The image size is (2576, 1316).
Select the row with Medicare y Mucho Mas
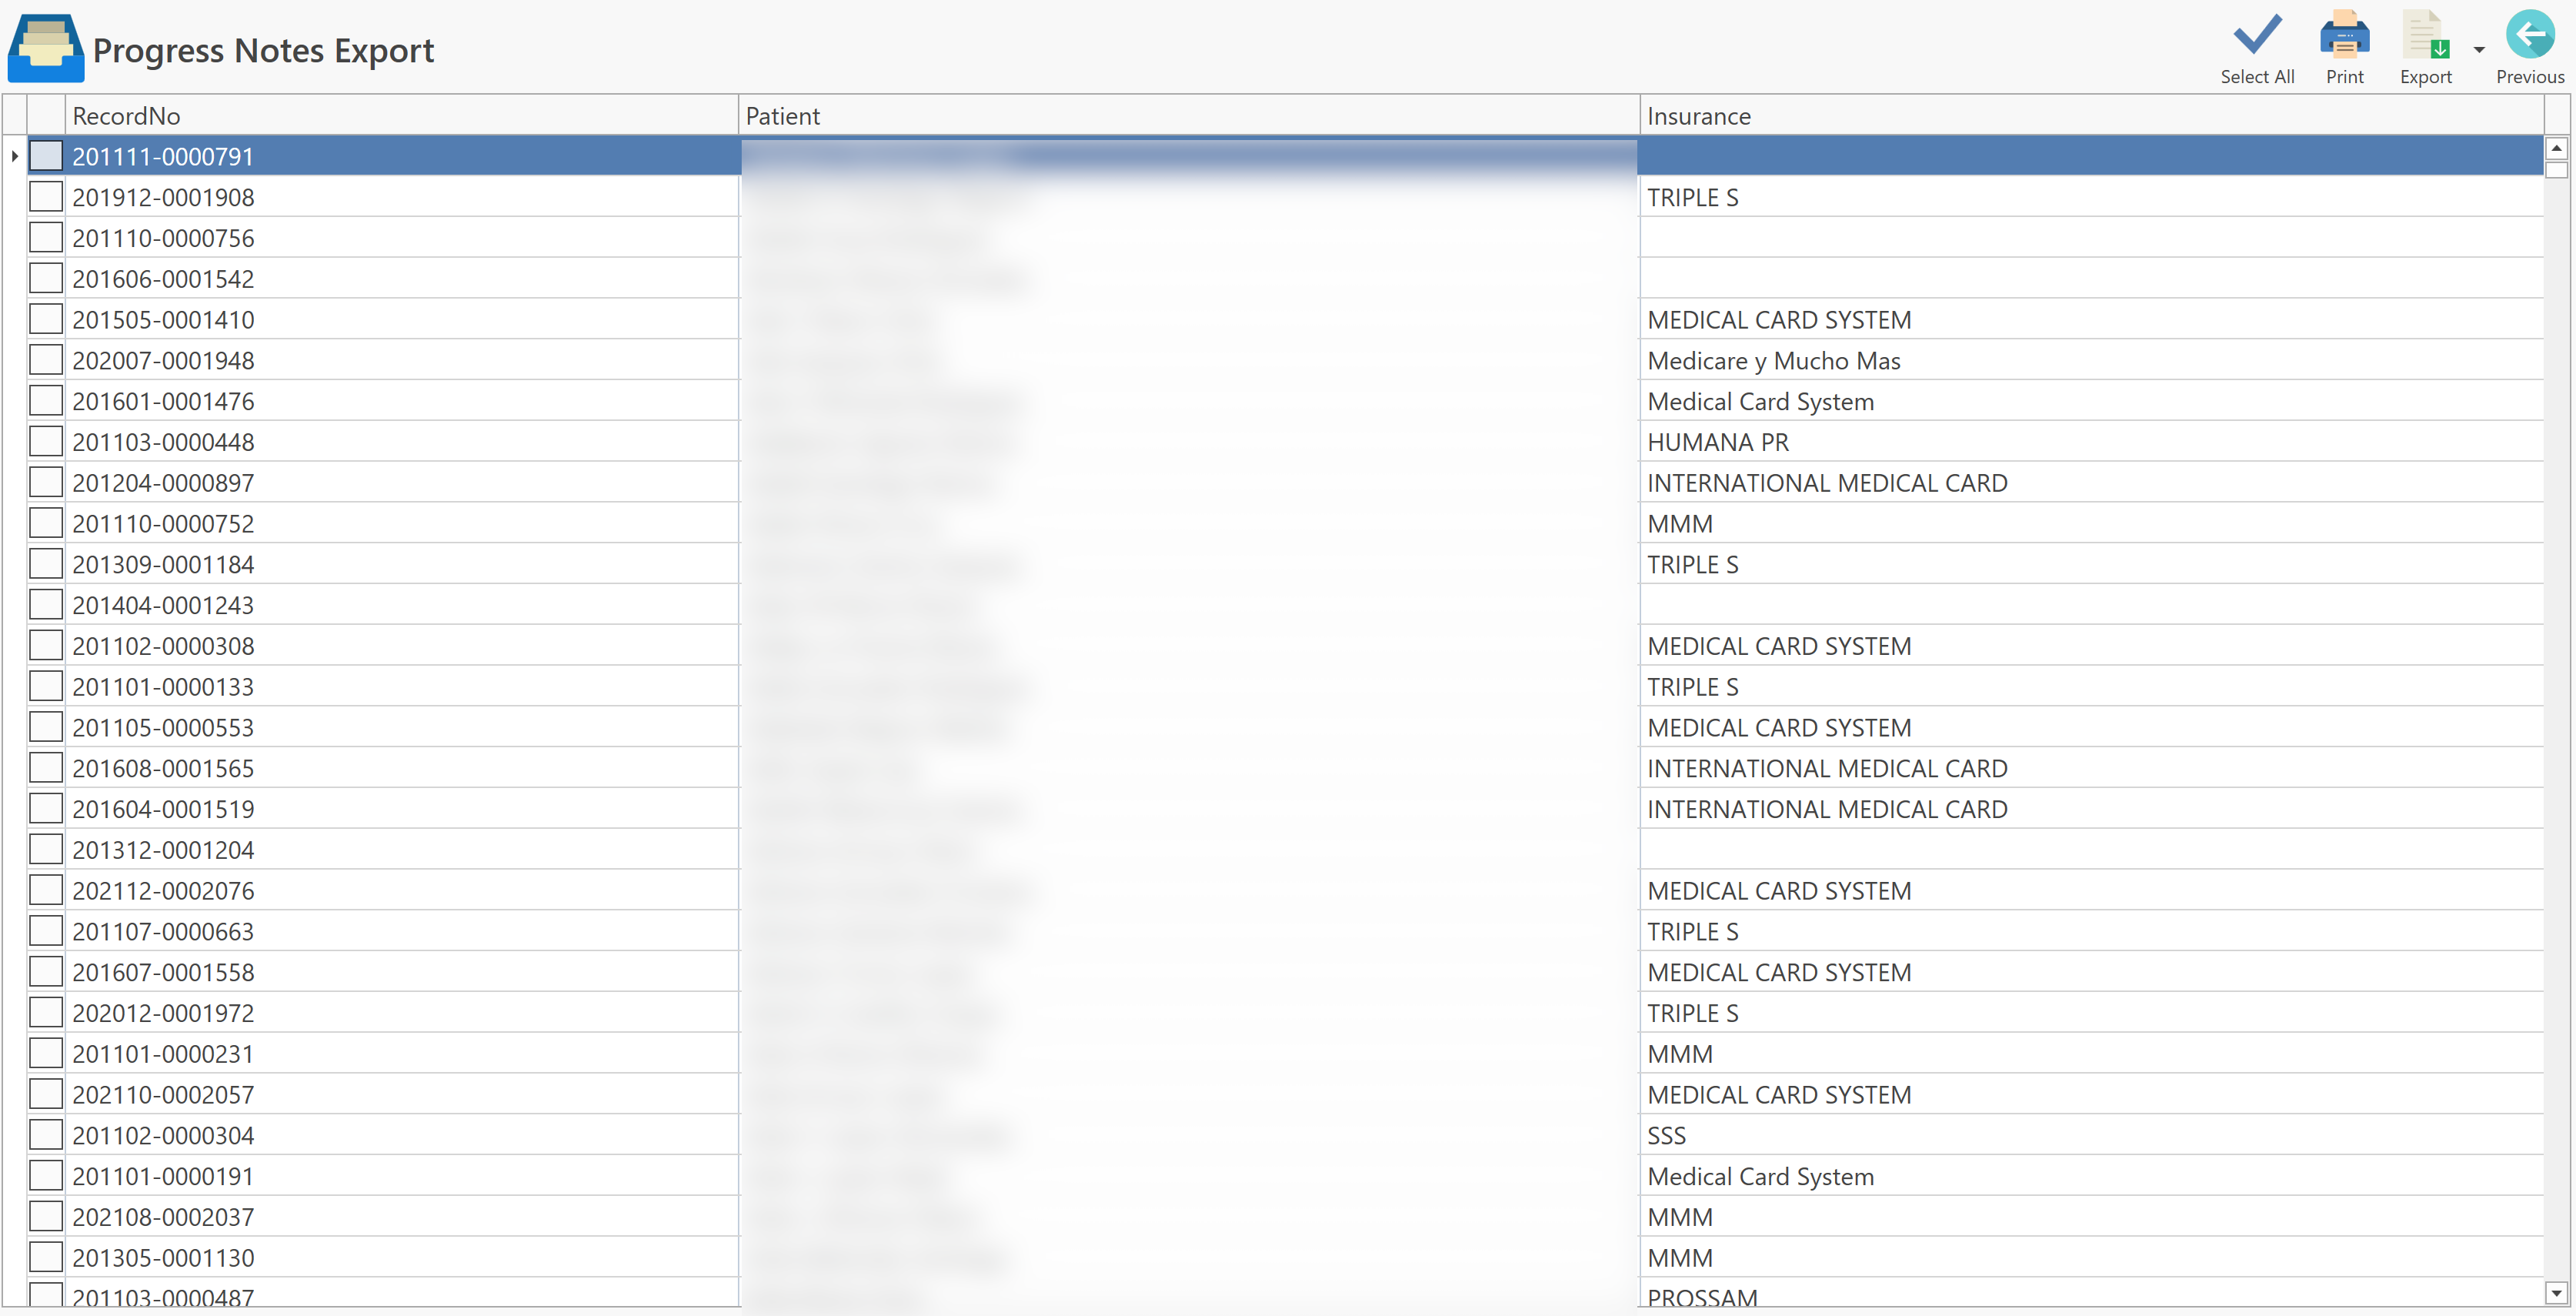click(x=1773, y=361)
